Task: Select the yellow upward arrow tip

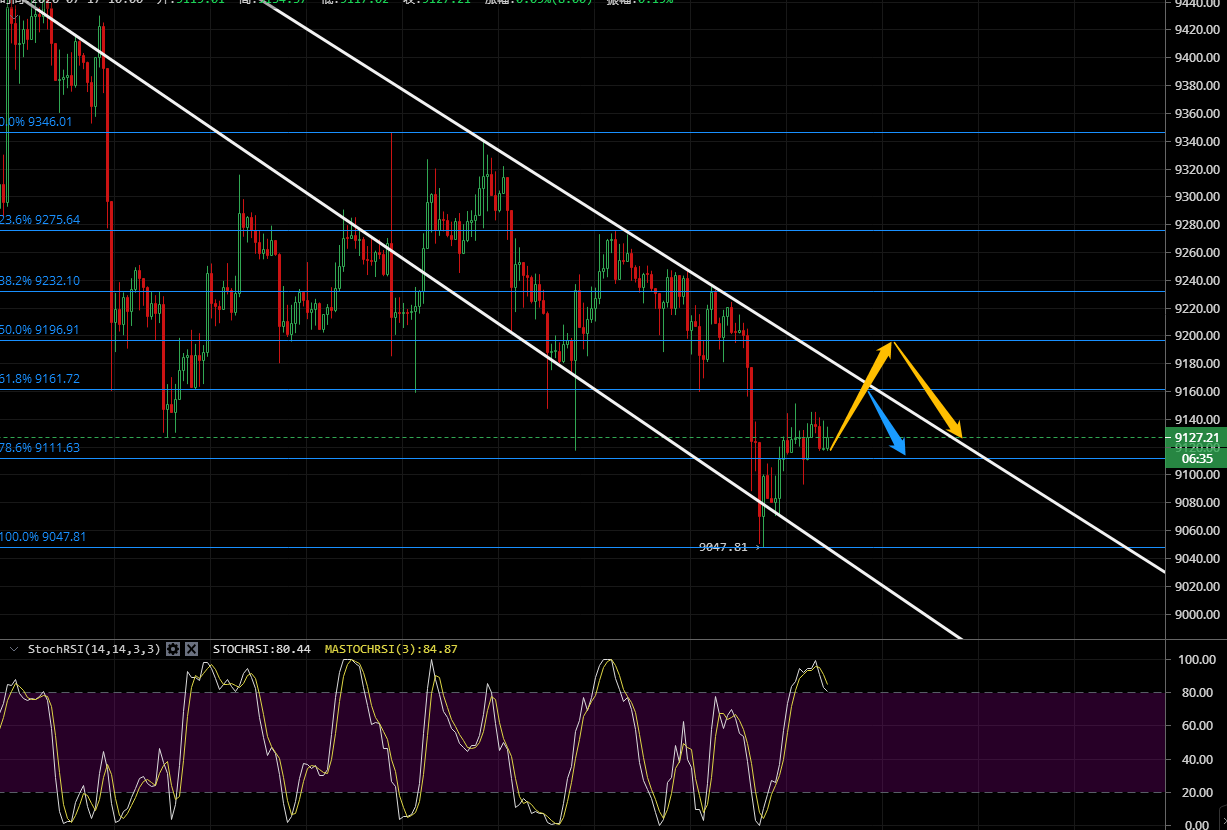Action: click(890, 345)
